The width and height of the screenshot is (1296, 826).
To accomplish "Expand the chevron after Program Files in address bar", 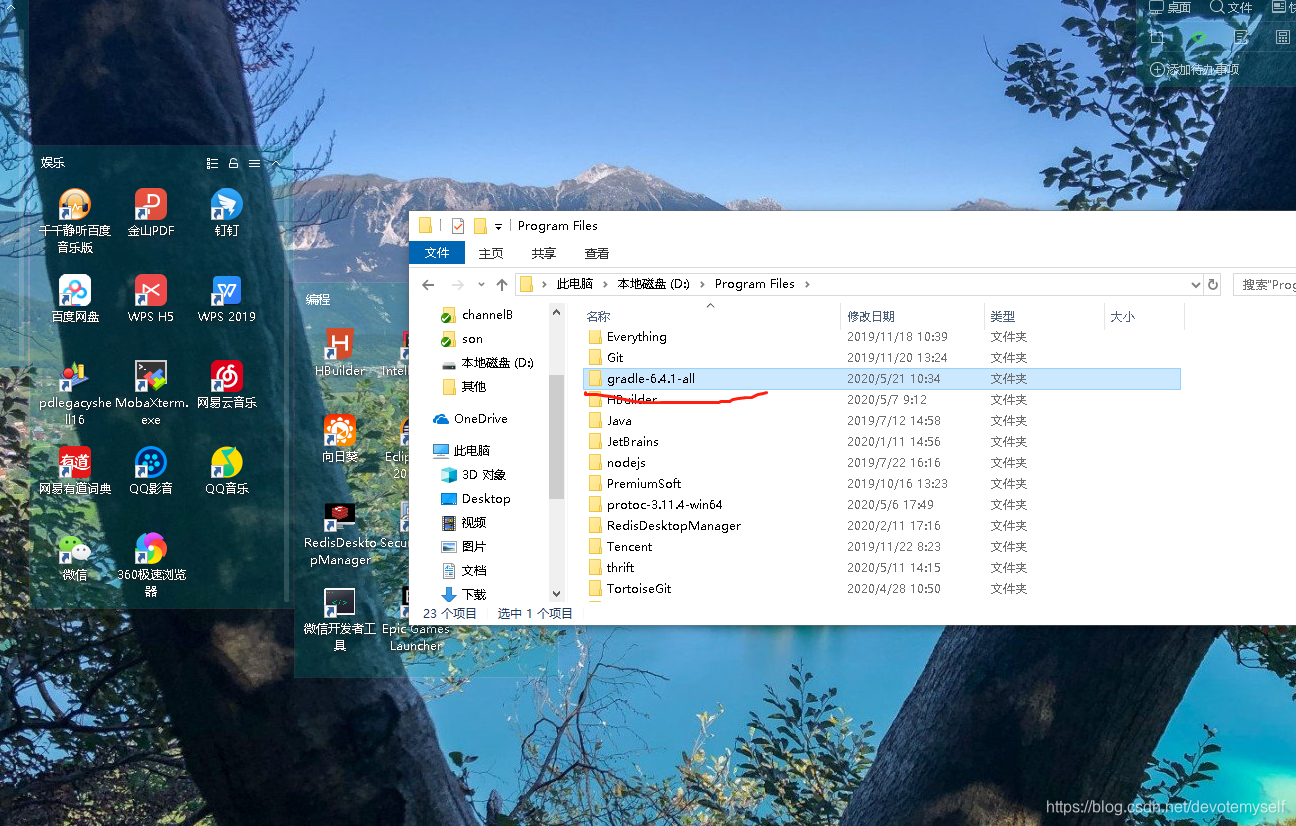I will [x=807, y=284].
